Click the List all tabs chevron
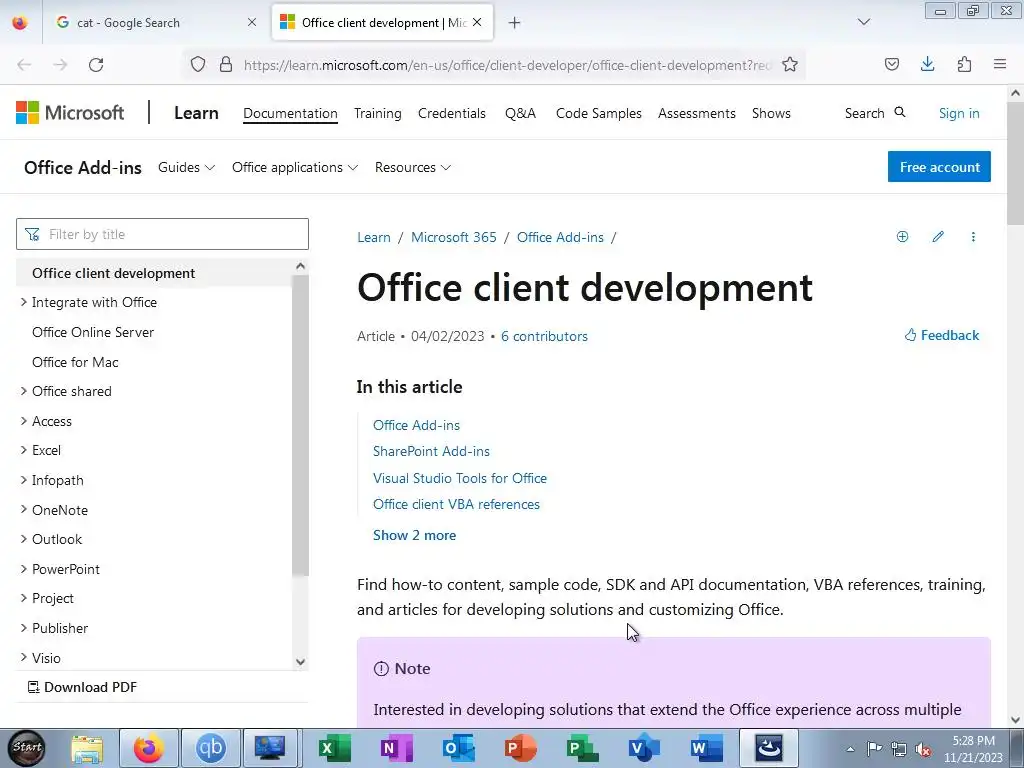 tap(864, 22)
